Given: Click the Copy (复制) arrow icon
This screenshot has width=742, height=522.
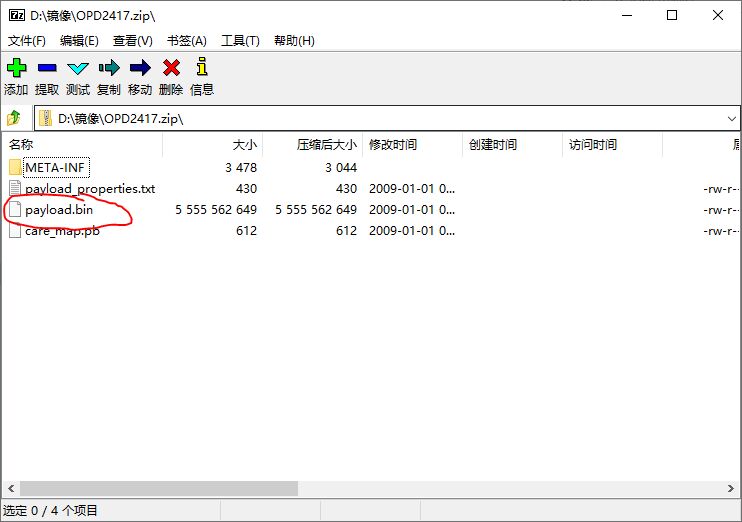Looking at the screenshot, I should click(x=109, y=69).
